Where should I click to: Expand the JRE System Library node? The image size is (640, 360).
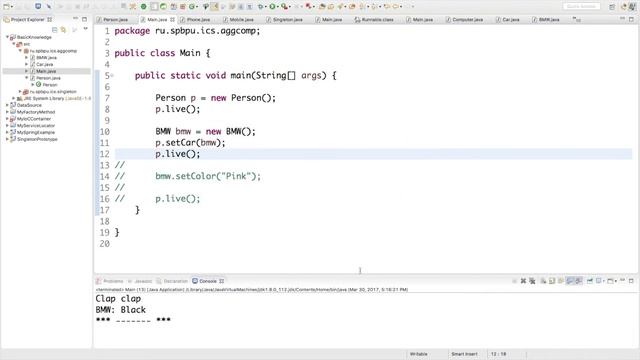pyautogui.click(x=14, y=98)
